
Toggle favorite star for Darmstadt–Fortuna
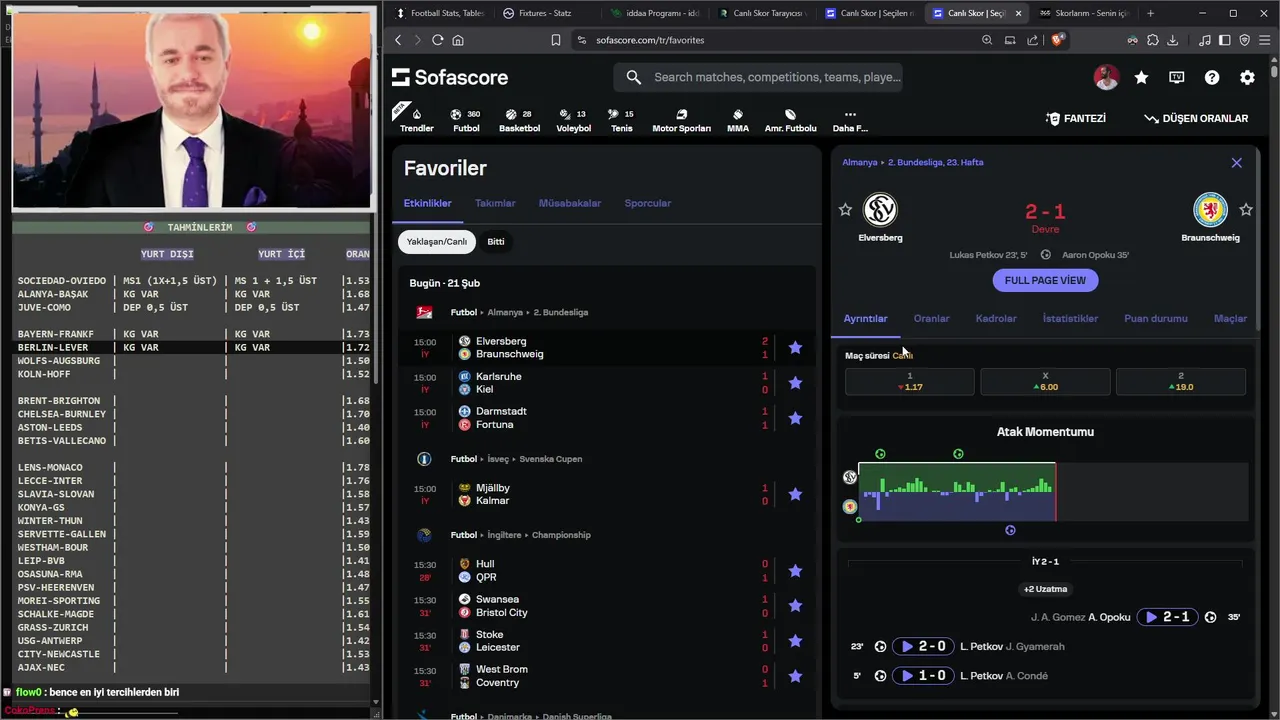tap(795, 418)
